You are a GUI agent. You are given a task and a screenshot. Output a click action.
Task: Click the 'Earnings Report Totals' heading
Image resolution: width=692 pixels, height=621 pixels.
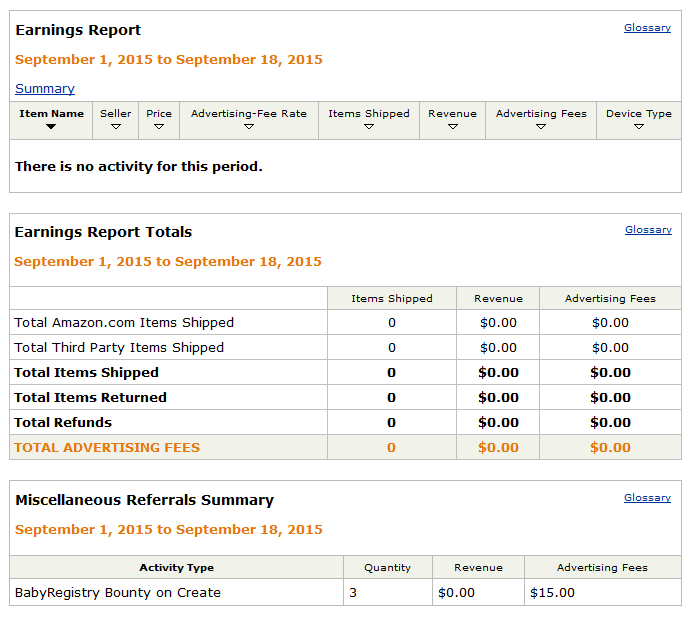pos(103,232)
